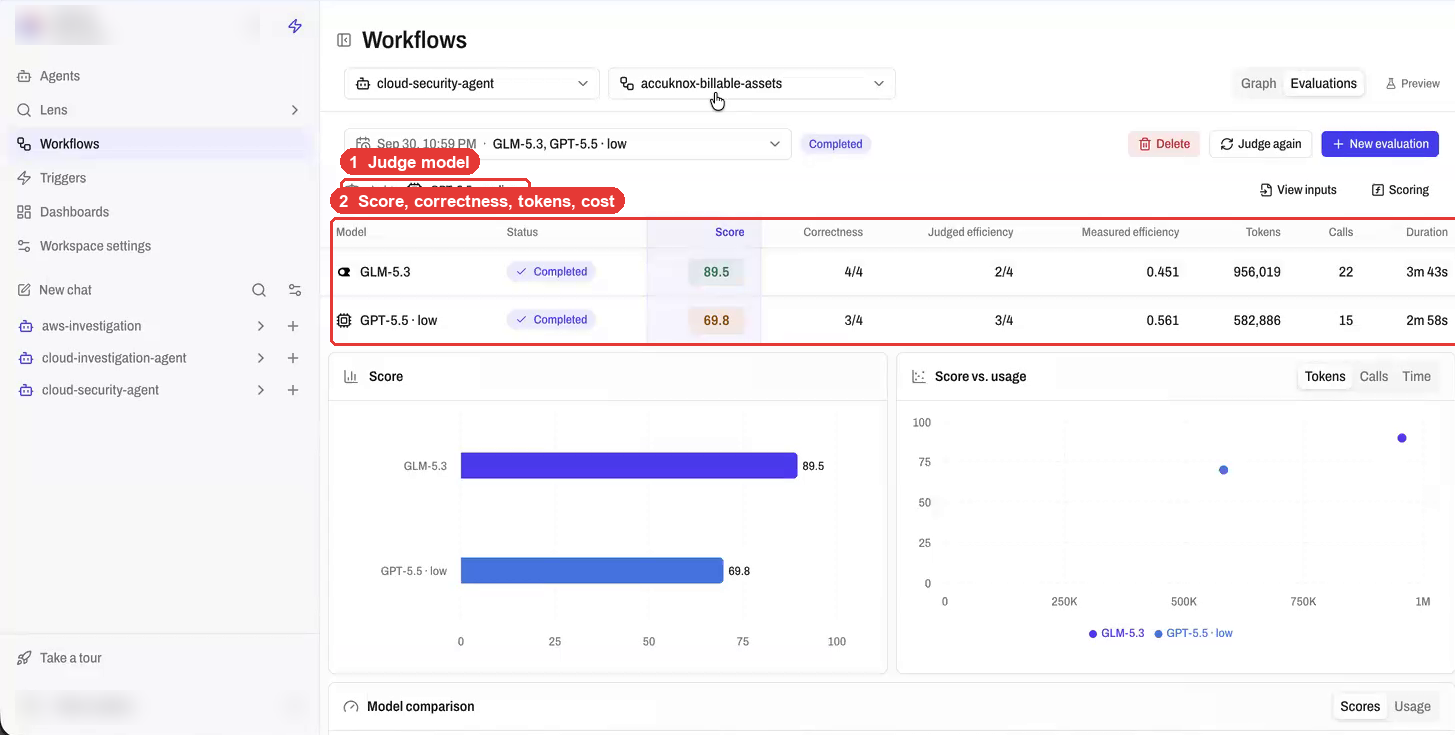Click the GLM-5.3 score bar in chart
Screen dimensions: 1455x735
629,466
